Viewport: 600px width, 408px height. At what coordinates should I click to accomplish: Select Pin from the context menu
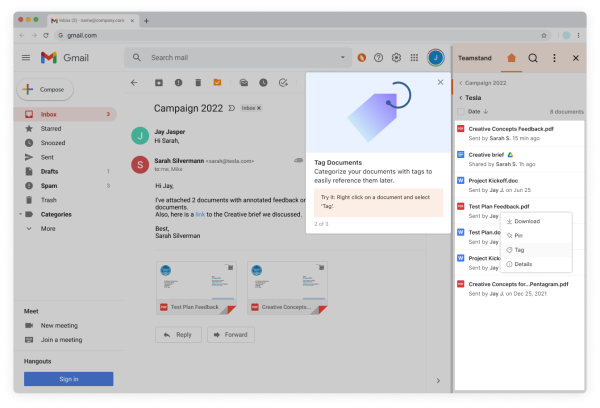click(x=536, y=235)
